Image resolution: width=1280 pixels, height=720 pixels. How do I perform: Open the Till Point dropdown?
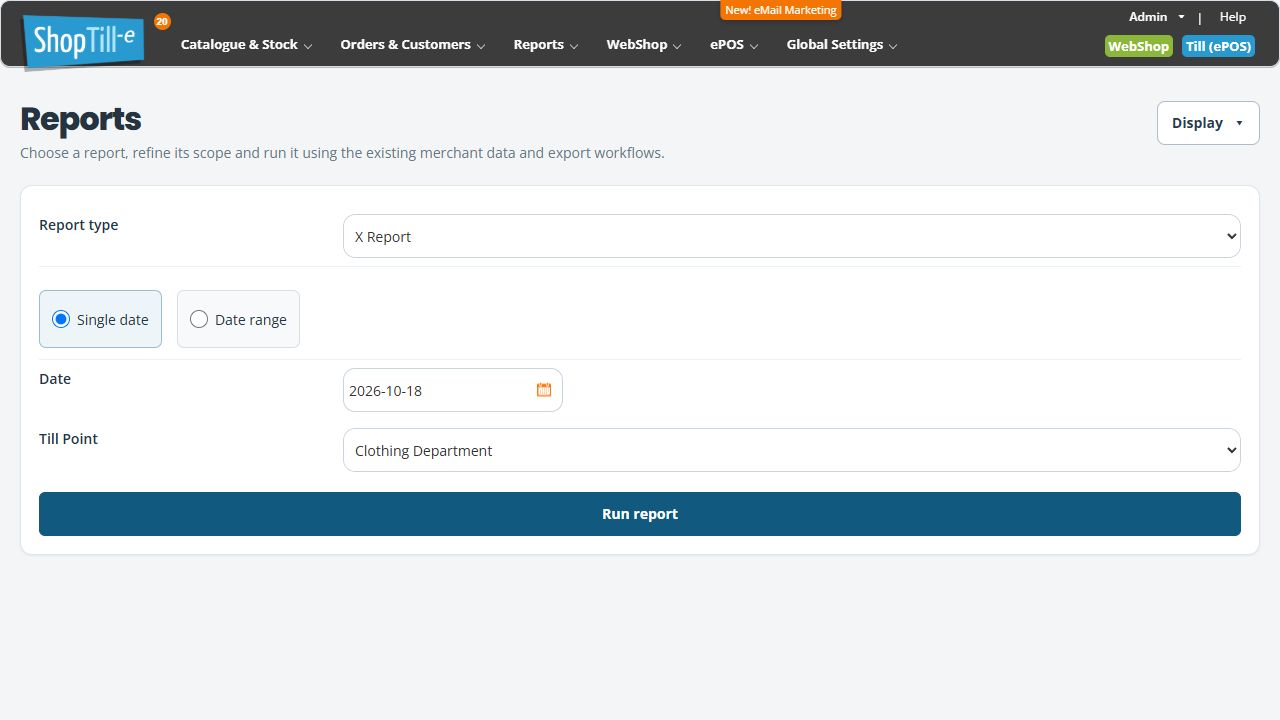[x=791, y=450]
